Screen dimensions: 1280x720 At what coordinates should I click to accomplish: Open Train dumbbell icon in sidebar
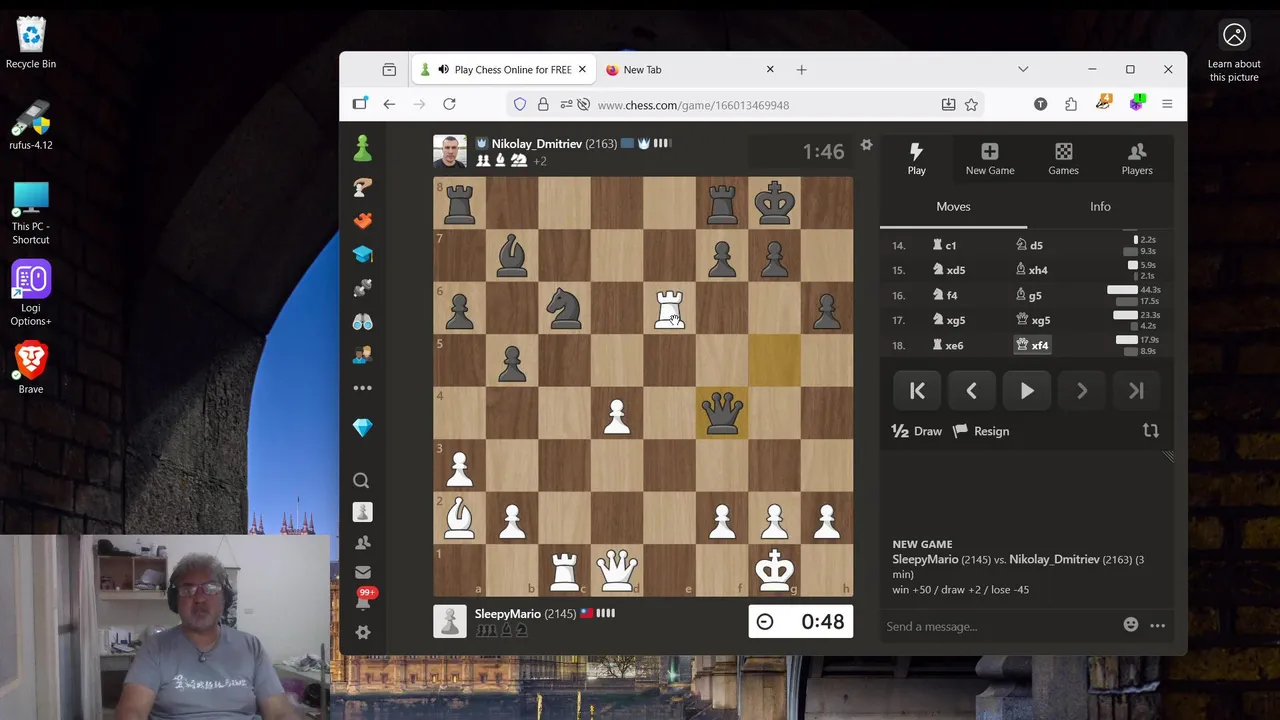click(362, 288)
